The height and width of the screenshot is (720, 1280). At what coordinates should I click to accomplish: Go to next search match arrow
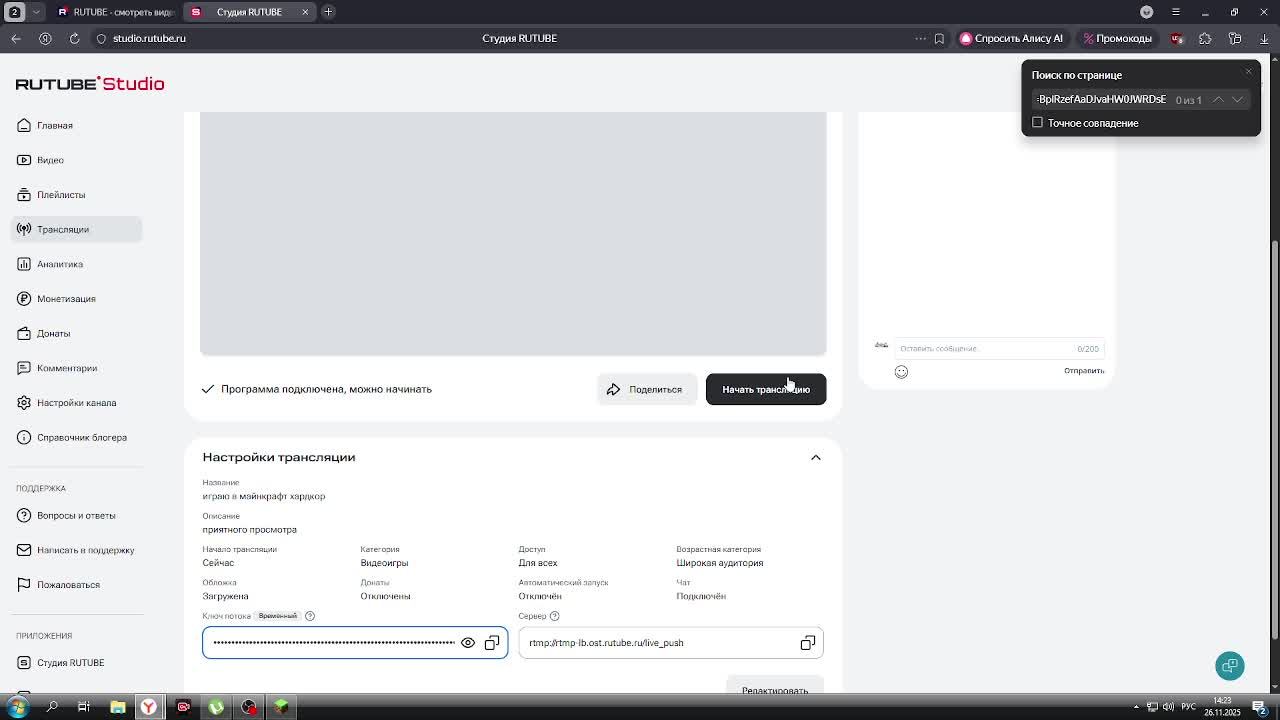pos(1238,99)
